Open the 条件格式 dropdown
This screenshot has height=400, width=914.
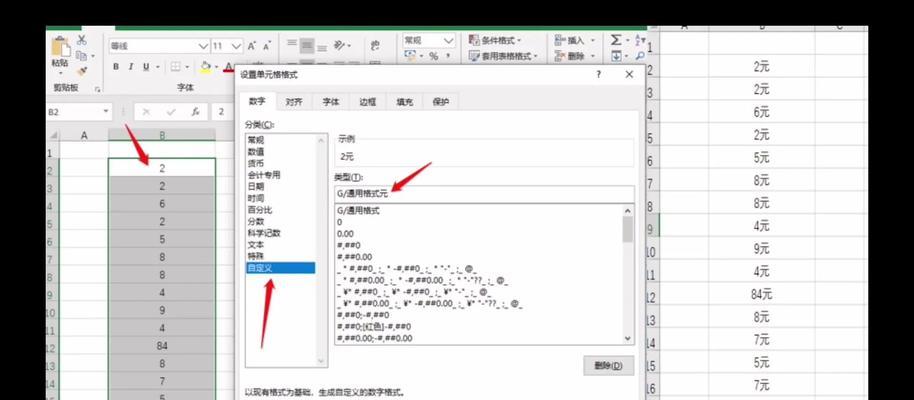coord(495,40)
